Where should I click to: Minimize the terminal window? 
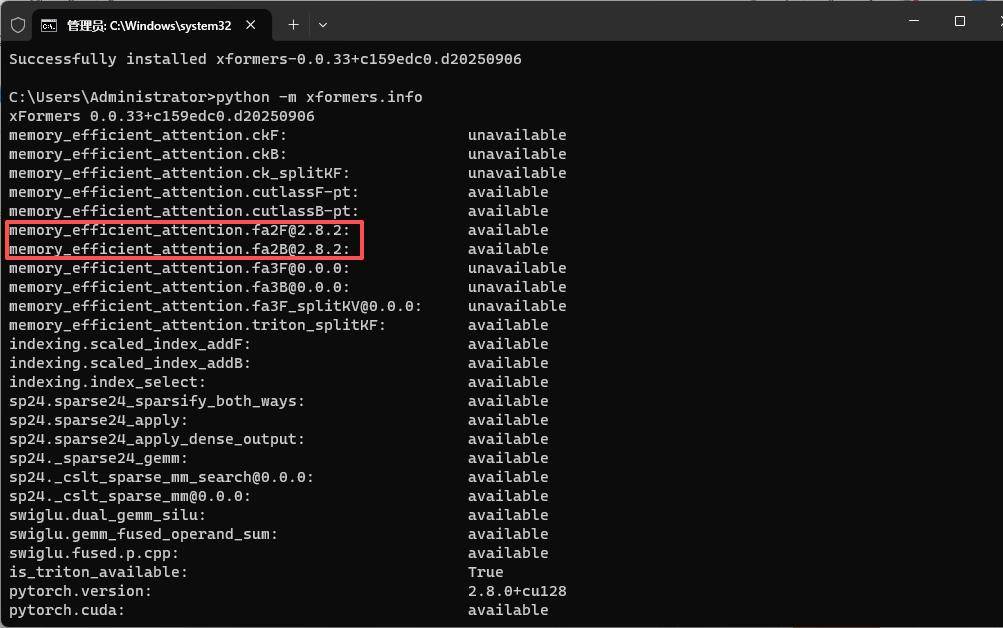915,18
